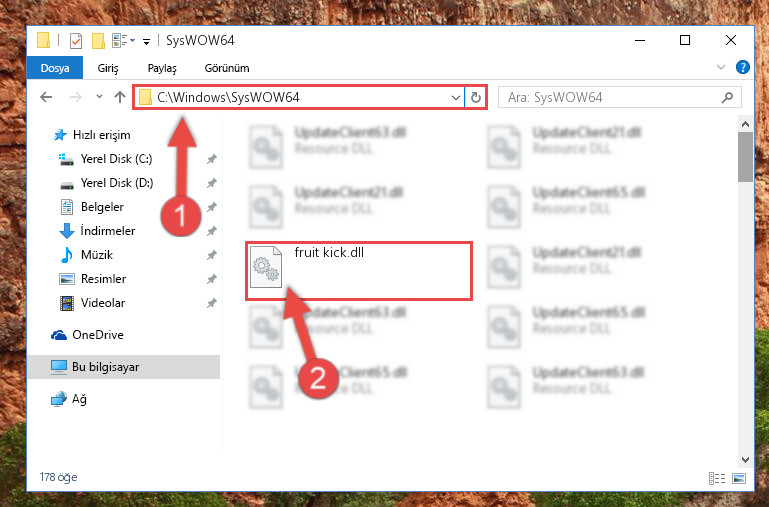This screenshot has width=769, height=507.
Task: Open Explorer help question mark
Action: click(x=743, y=67)
